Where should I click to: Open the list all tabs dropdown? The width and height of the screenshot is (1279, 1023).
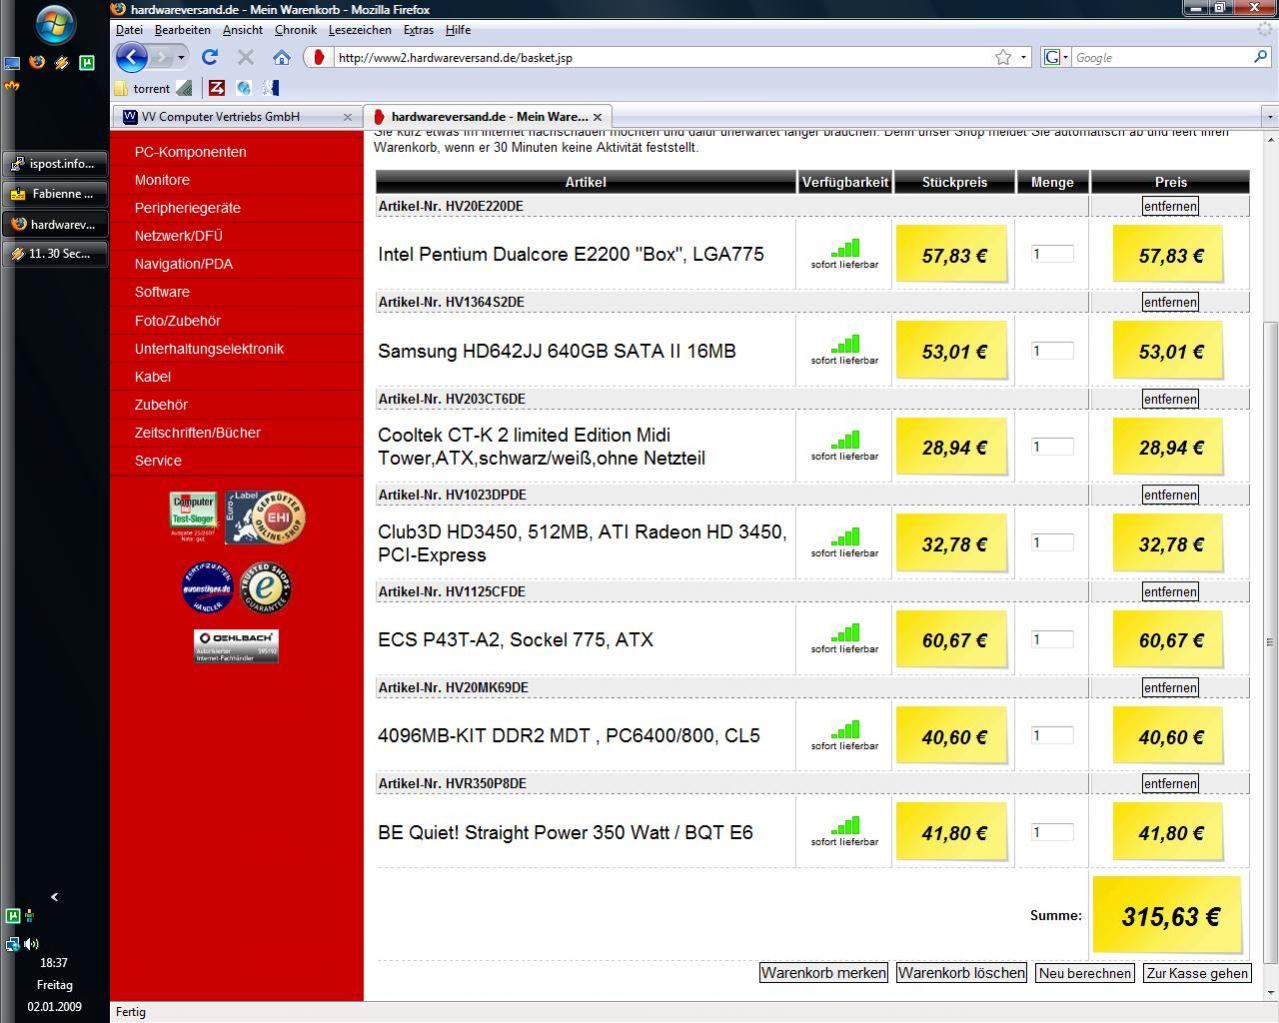tap(1270, 117)
